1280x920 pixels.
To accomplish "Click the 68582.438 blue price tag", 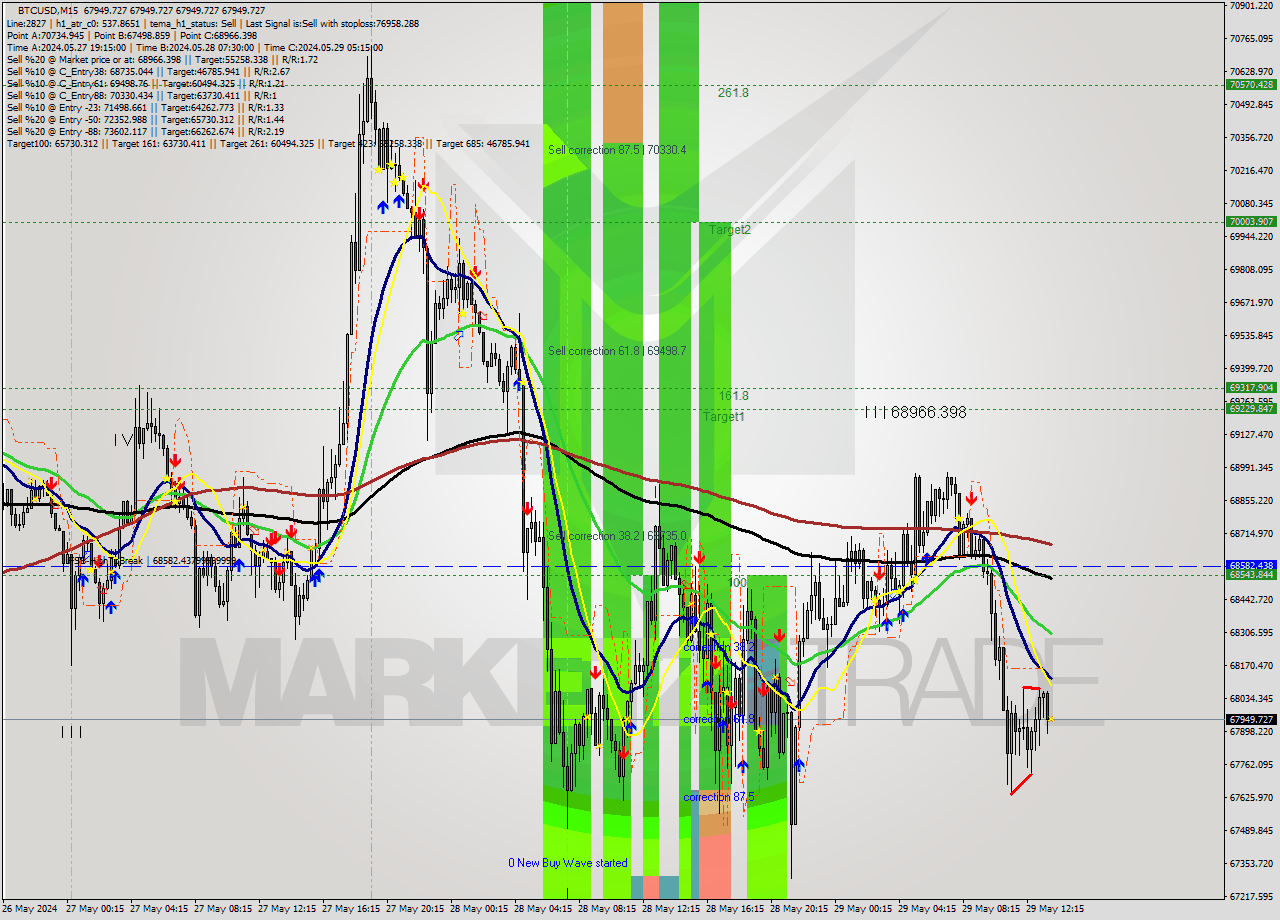I will [1251, 565].
